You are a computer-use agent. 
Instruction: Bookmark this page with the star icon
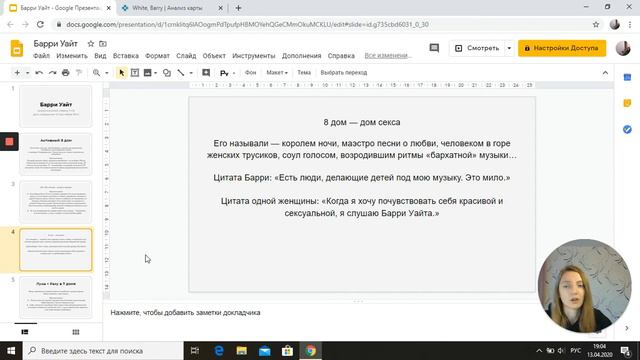(x=596, y=24)
